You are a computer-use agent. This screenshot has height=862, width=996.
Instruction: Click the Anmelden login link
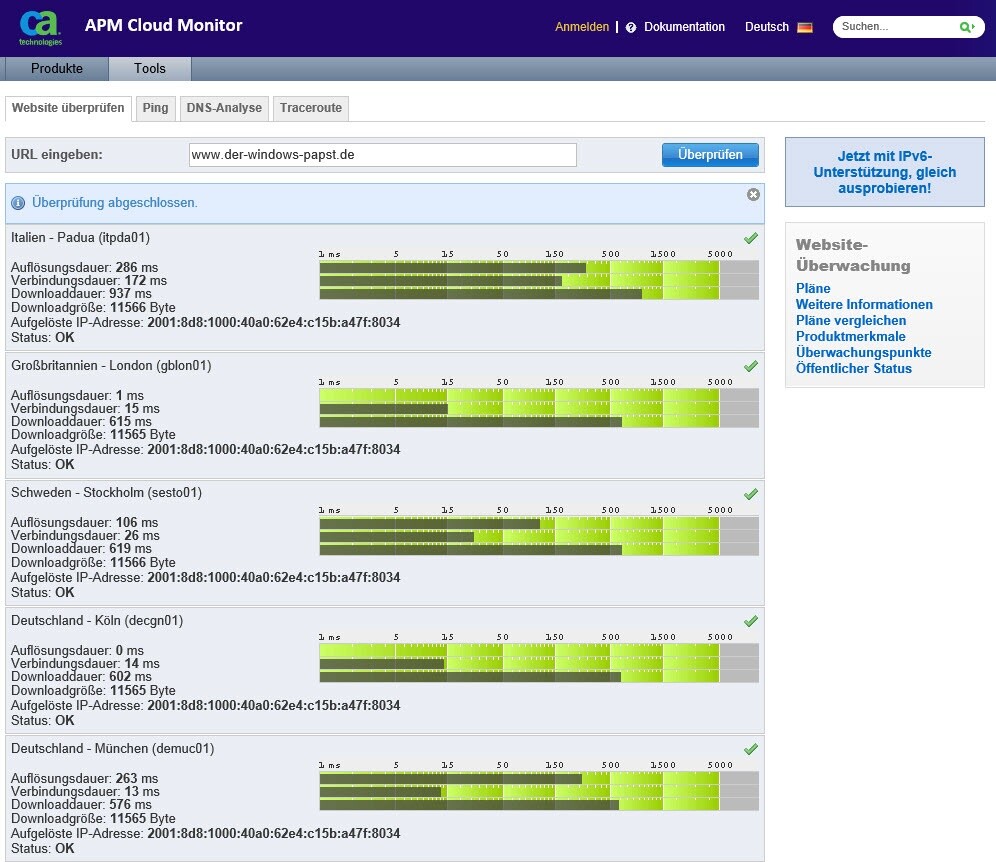pos(582,28)
